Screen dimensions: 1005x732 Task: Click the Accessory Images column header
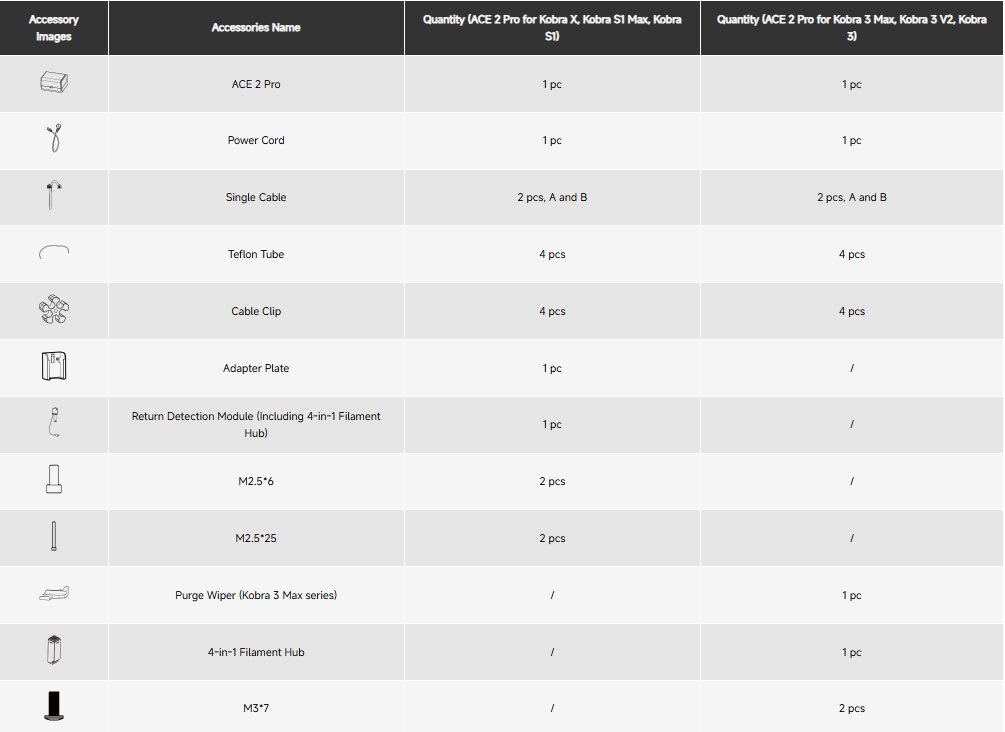pos(54,28)
